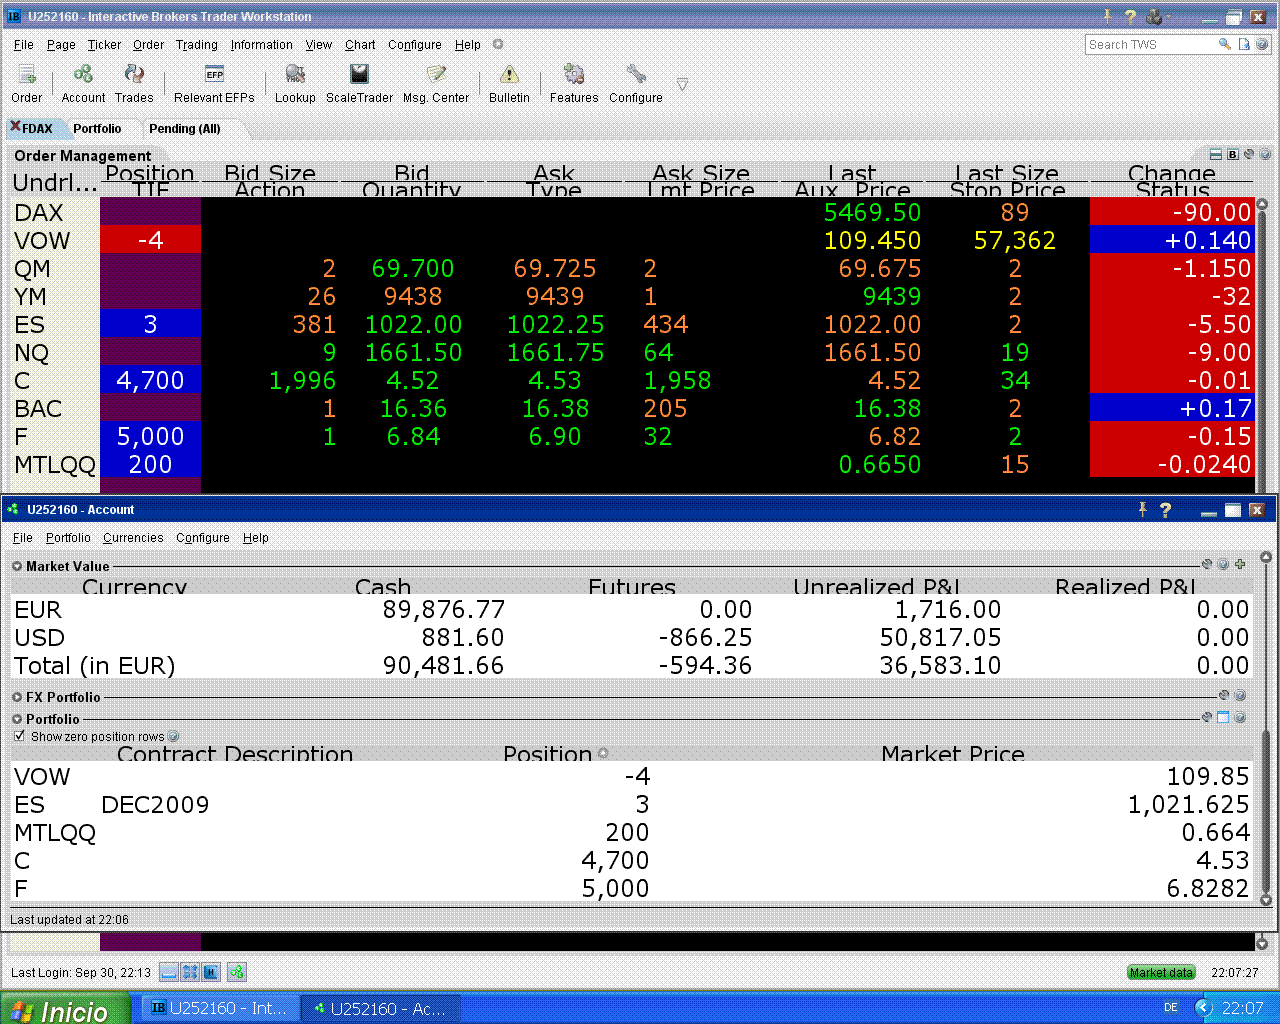1280x1024 pixels.
Task: Expand the FX Portfolio section
Action: tap(17, 697)
